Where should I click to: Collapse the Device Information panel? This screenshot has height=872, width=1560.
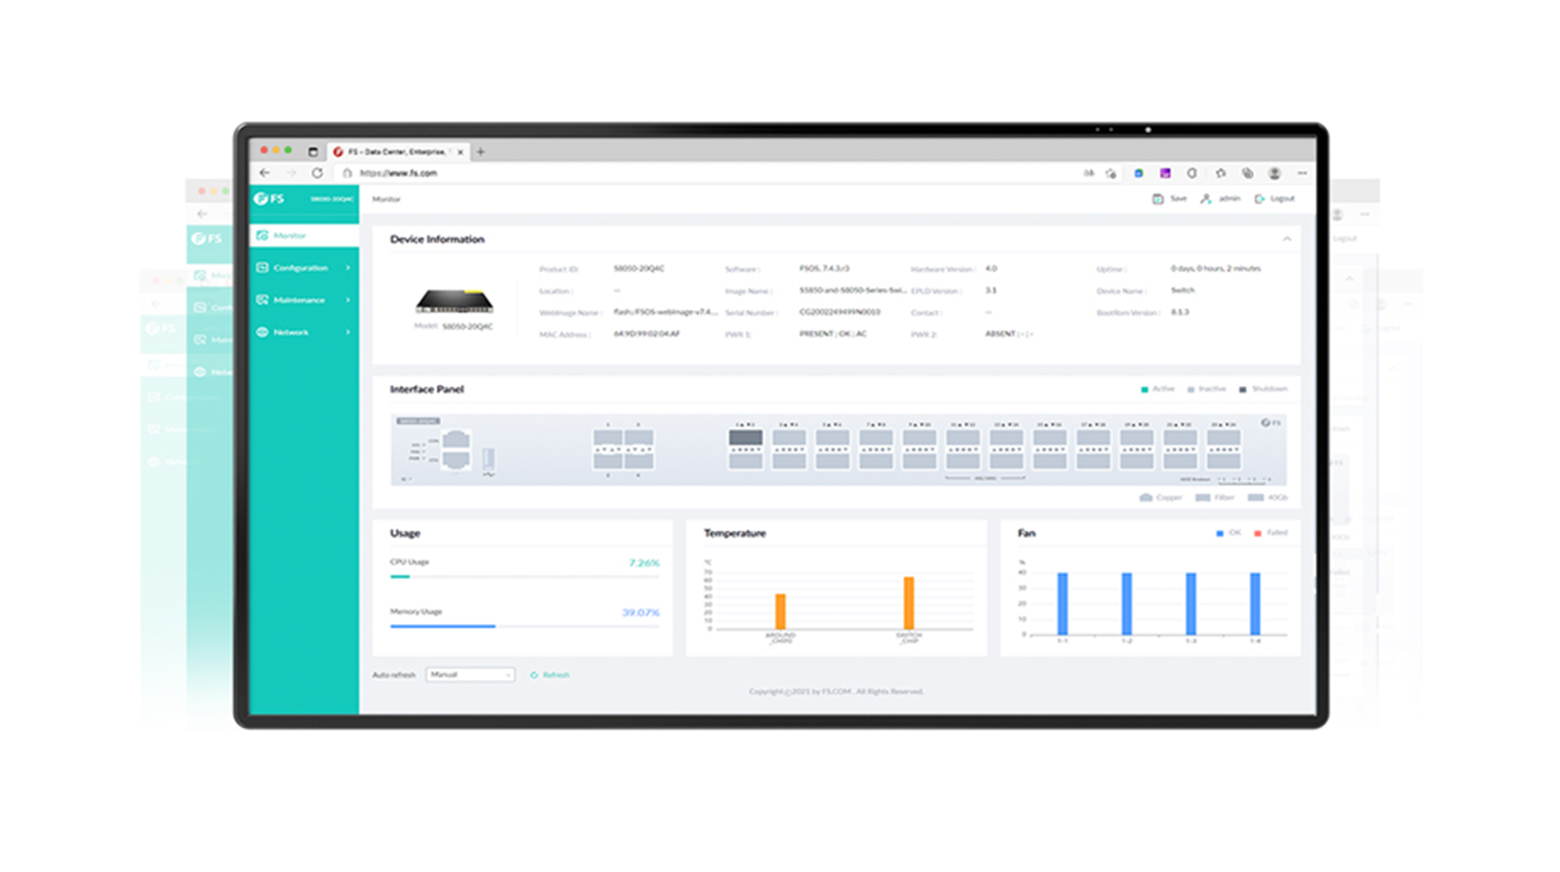(x=1287, y=240)
